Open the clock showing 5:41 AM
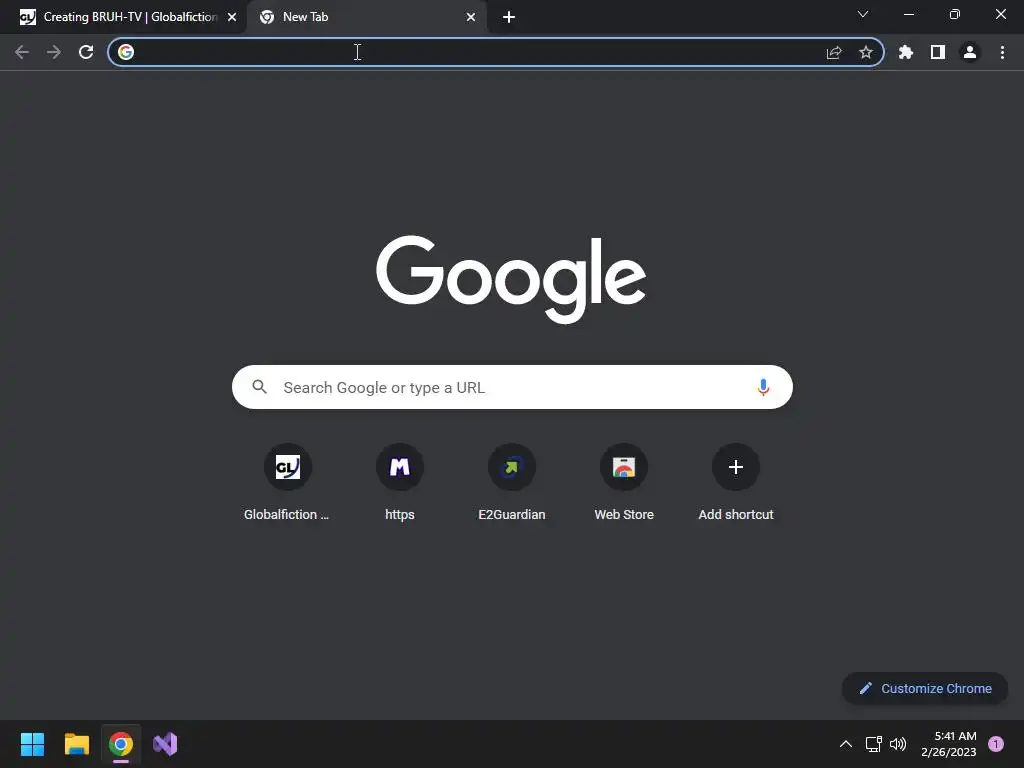The width and height of the screenshot is (1024, 768). pos(949,744)
